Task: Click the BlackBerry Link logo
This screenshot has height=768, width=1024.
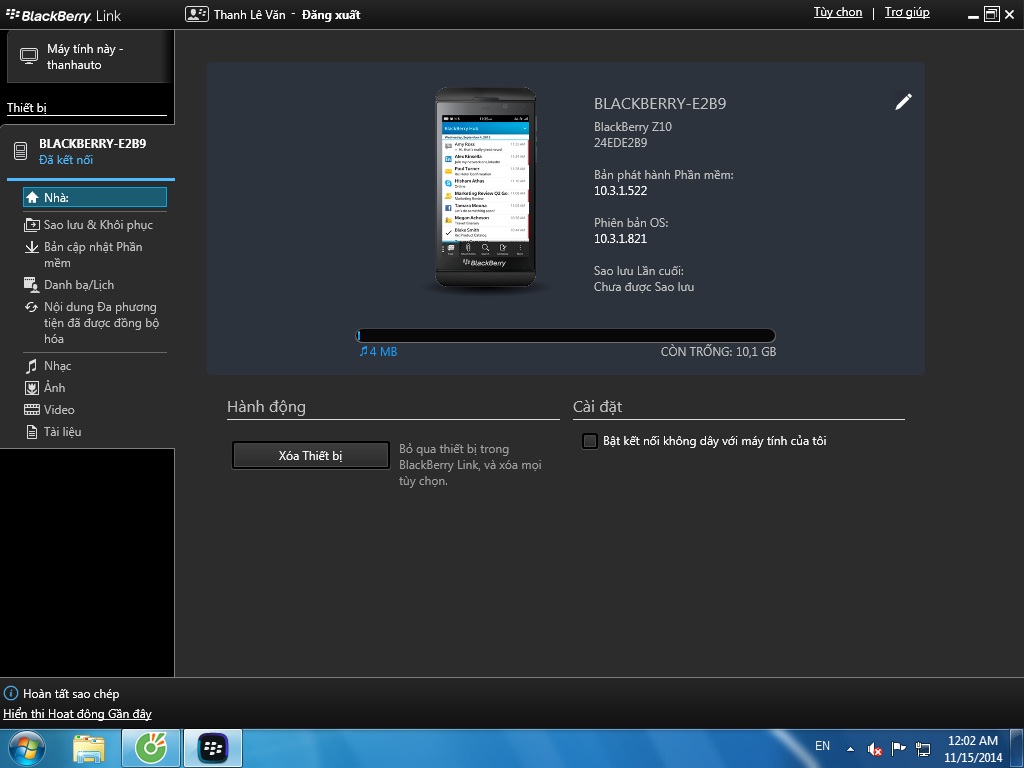Action: (63, 15)
